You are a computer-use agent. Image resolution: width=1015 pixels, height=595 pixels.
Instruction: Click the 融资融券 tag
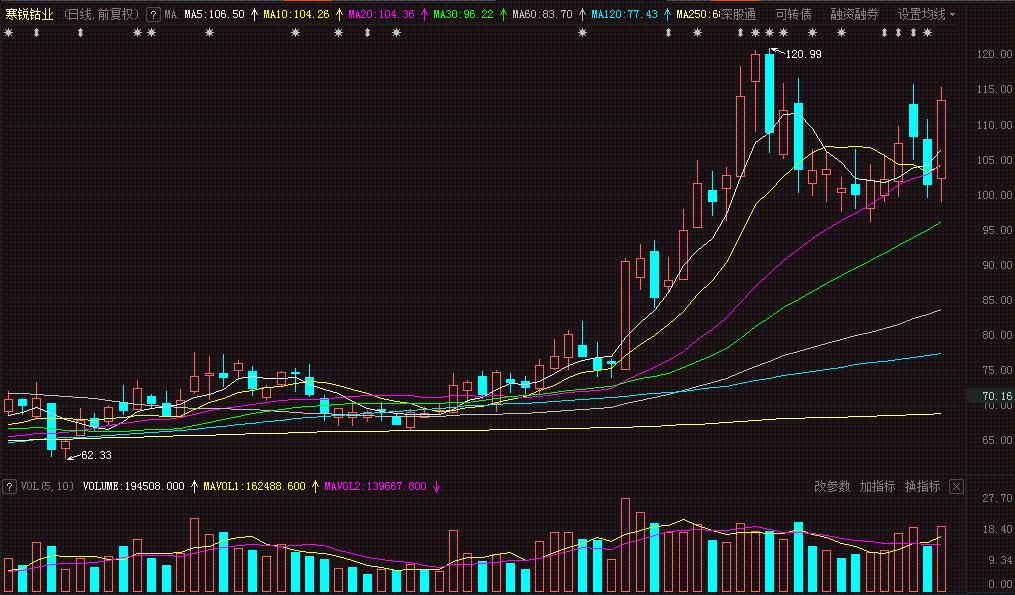coord(854,14)
